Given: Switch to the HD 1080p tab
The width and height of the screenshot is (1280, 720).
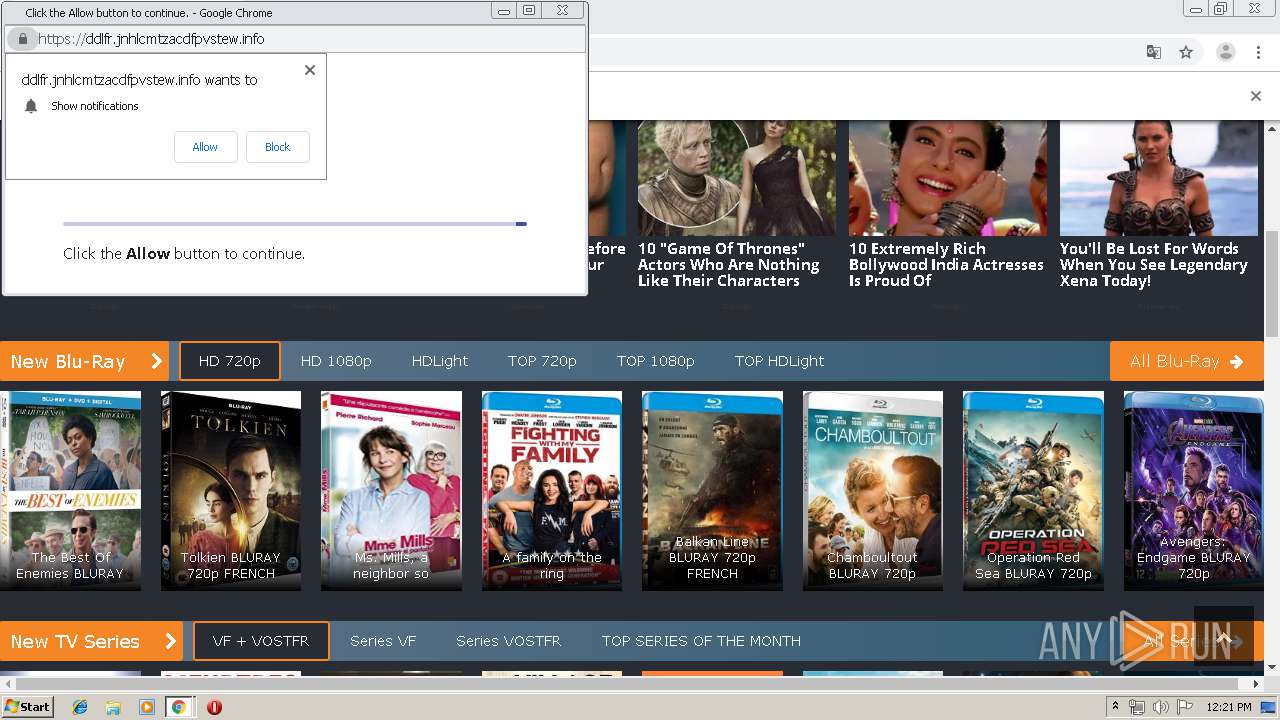Looking at the screenshot, I should [x=336, y=361].
